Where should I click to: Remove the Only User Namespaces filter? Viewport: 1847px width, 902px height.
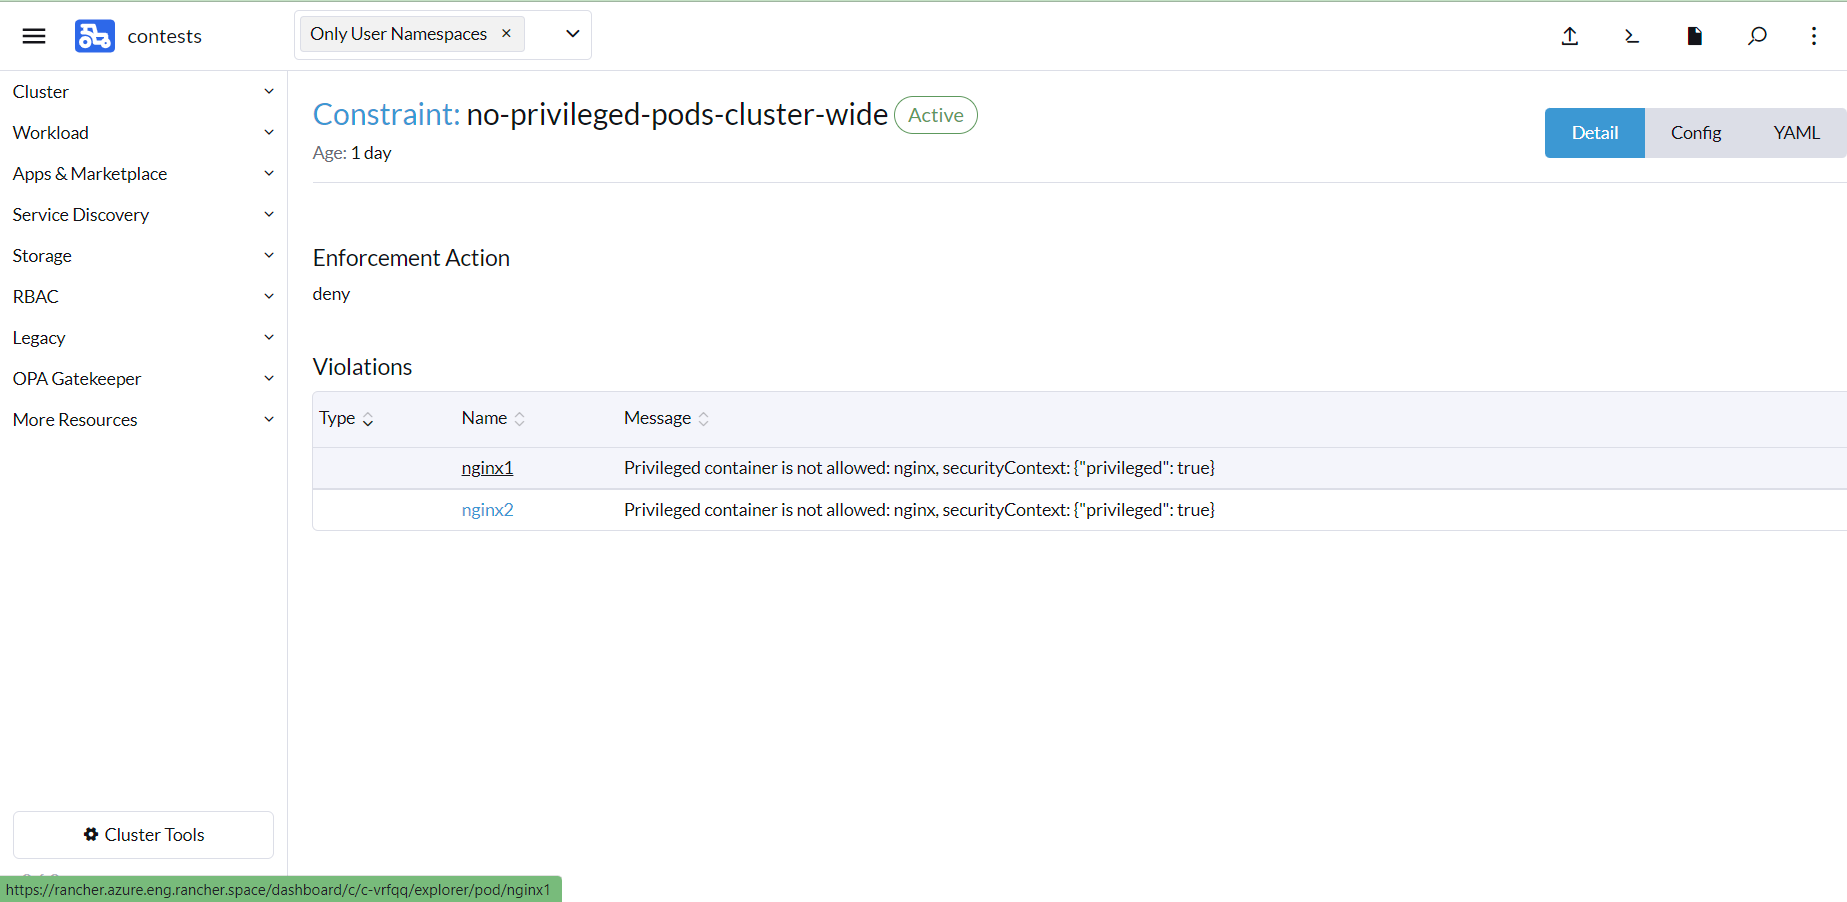[x=507, y=33]
